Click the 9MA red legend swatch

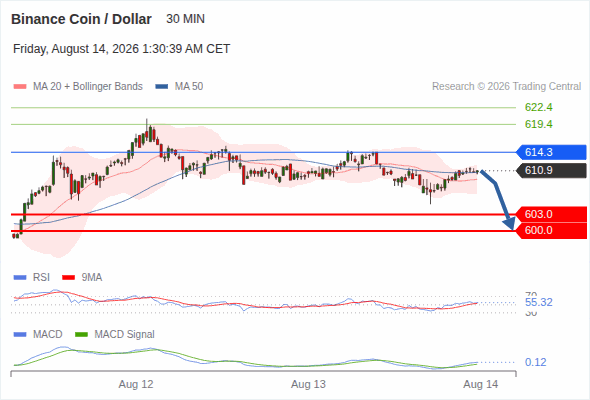coord(68,278)
